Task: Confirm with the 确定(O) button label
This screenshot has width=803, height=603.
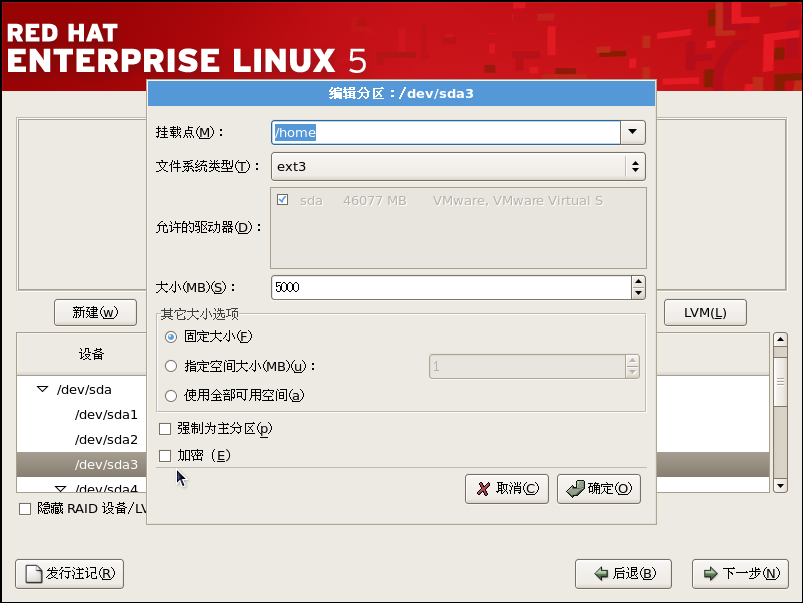Action: point(609,488)
